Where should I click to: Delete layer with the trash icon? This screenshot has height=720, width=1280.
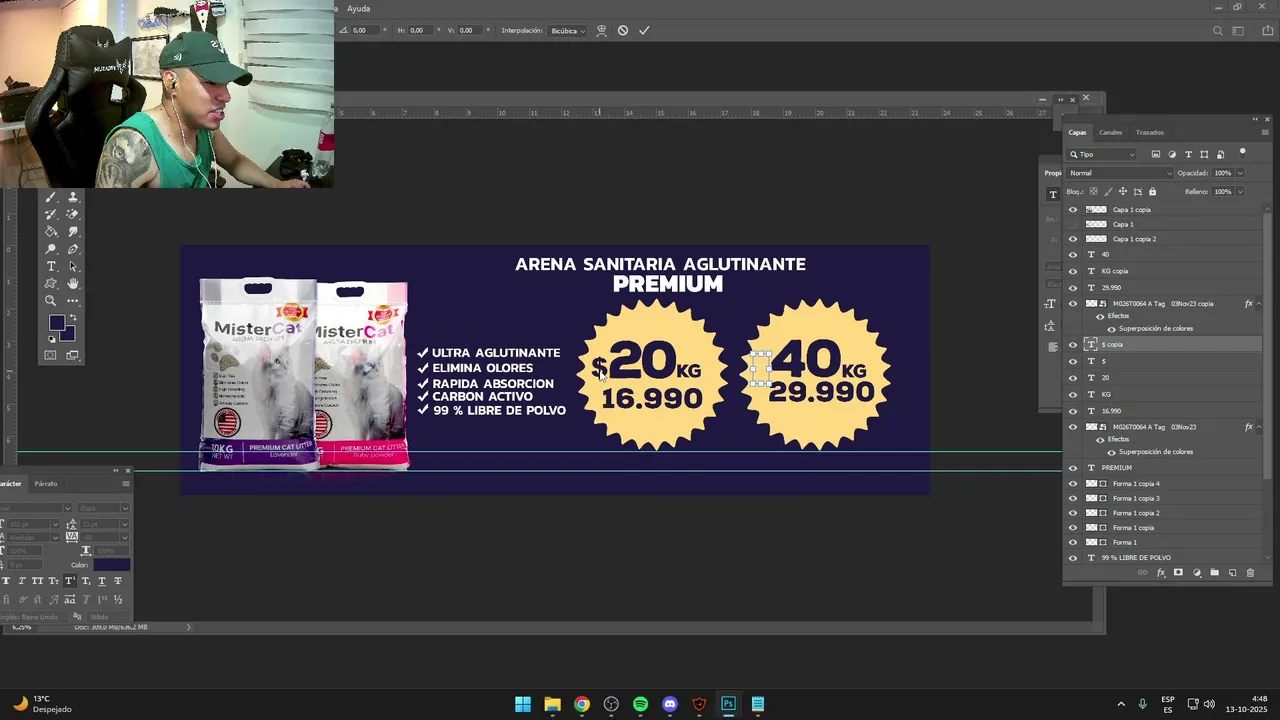(x=1250, y=573)
